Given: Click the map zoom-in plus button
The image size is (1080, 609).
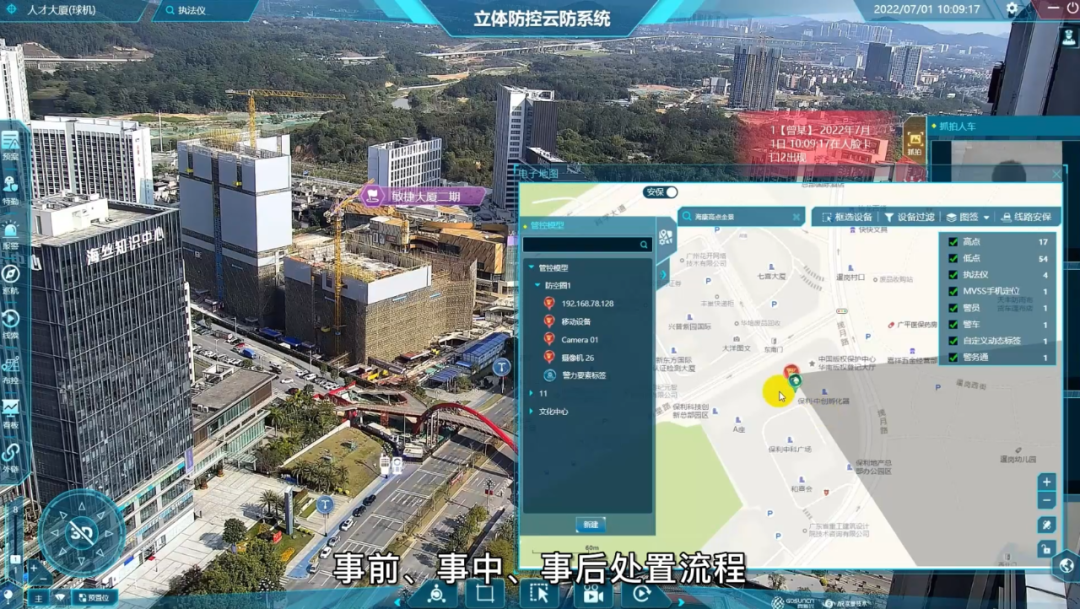Looking at the screenshot, I should point(1046,482).
